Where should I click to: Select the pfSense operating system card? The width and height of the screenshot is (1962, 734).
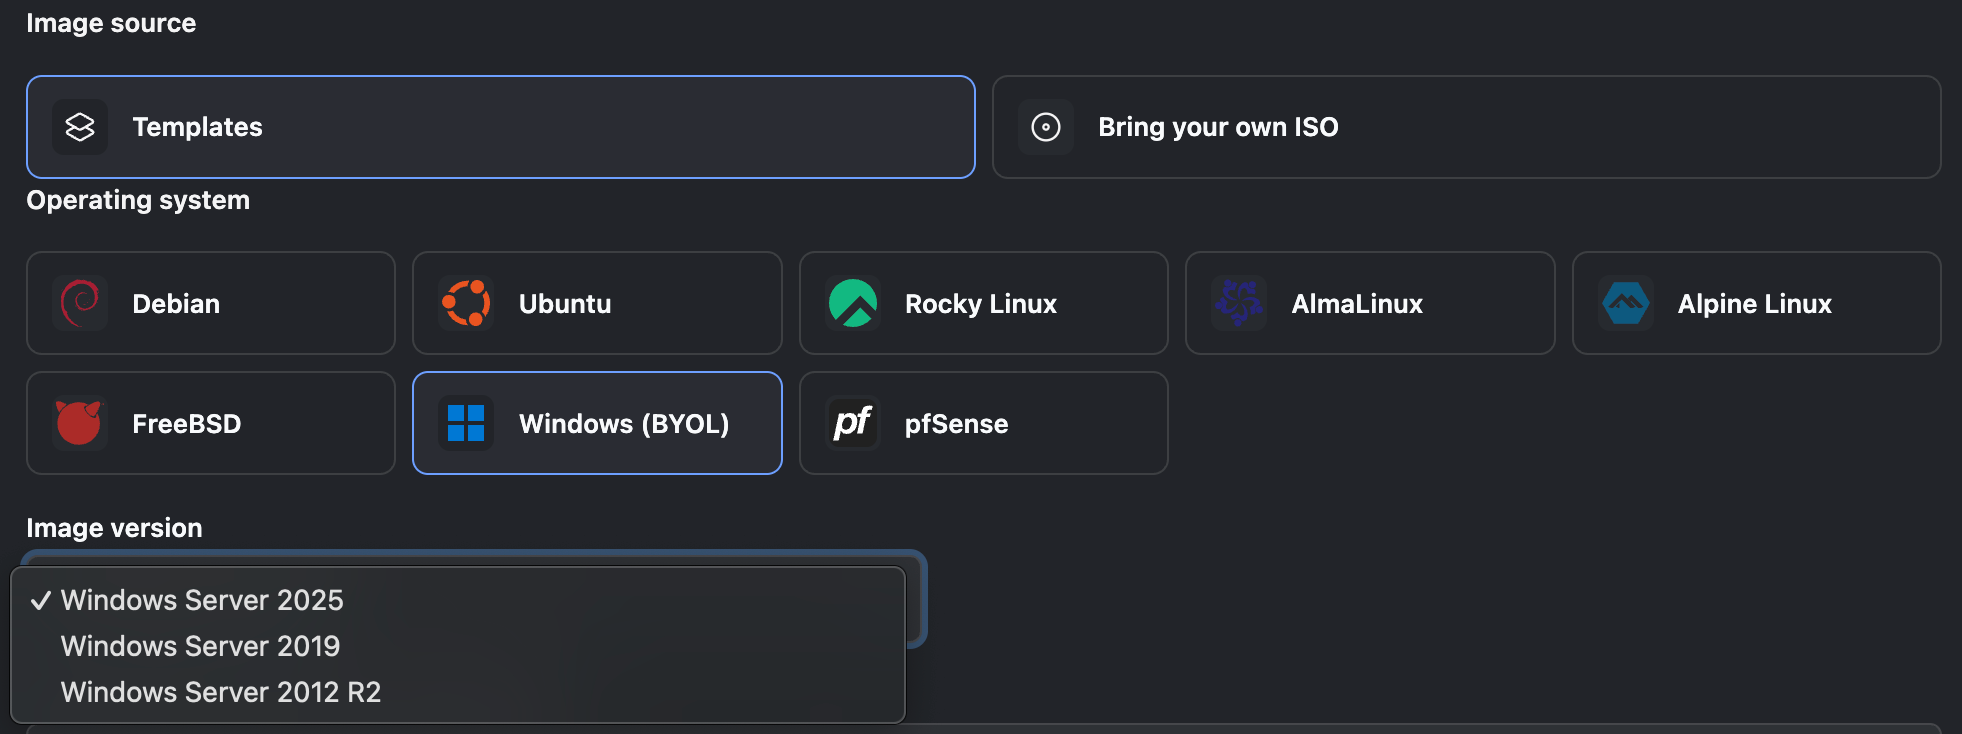pyautogui.click(x=984, y=423)
